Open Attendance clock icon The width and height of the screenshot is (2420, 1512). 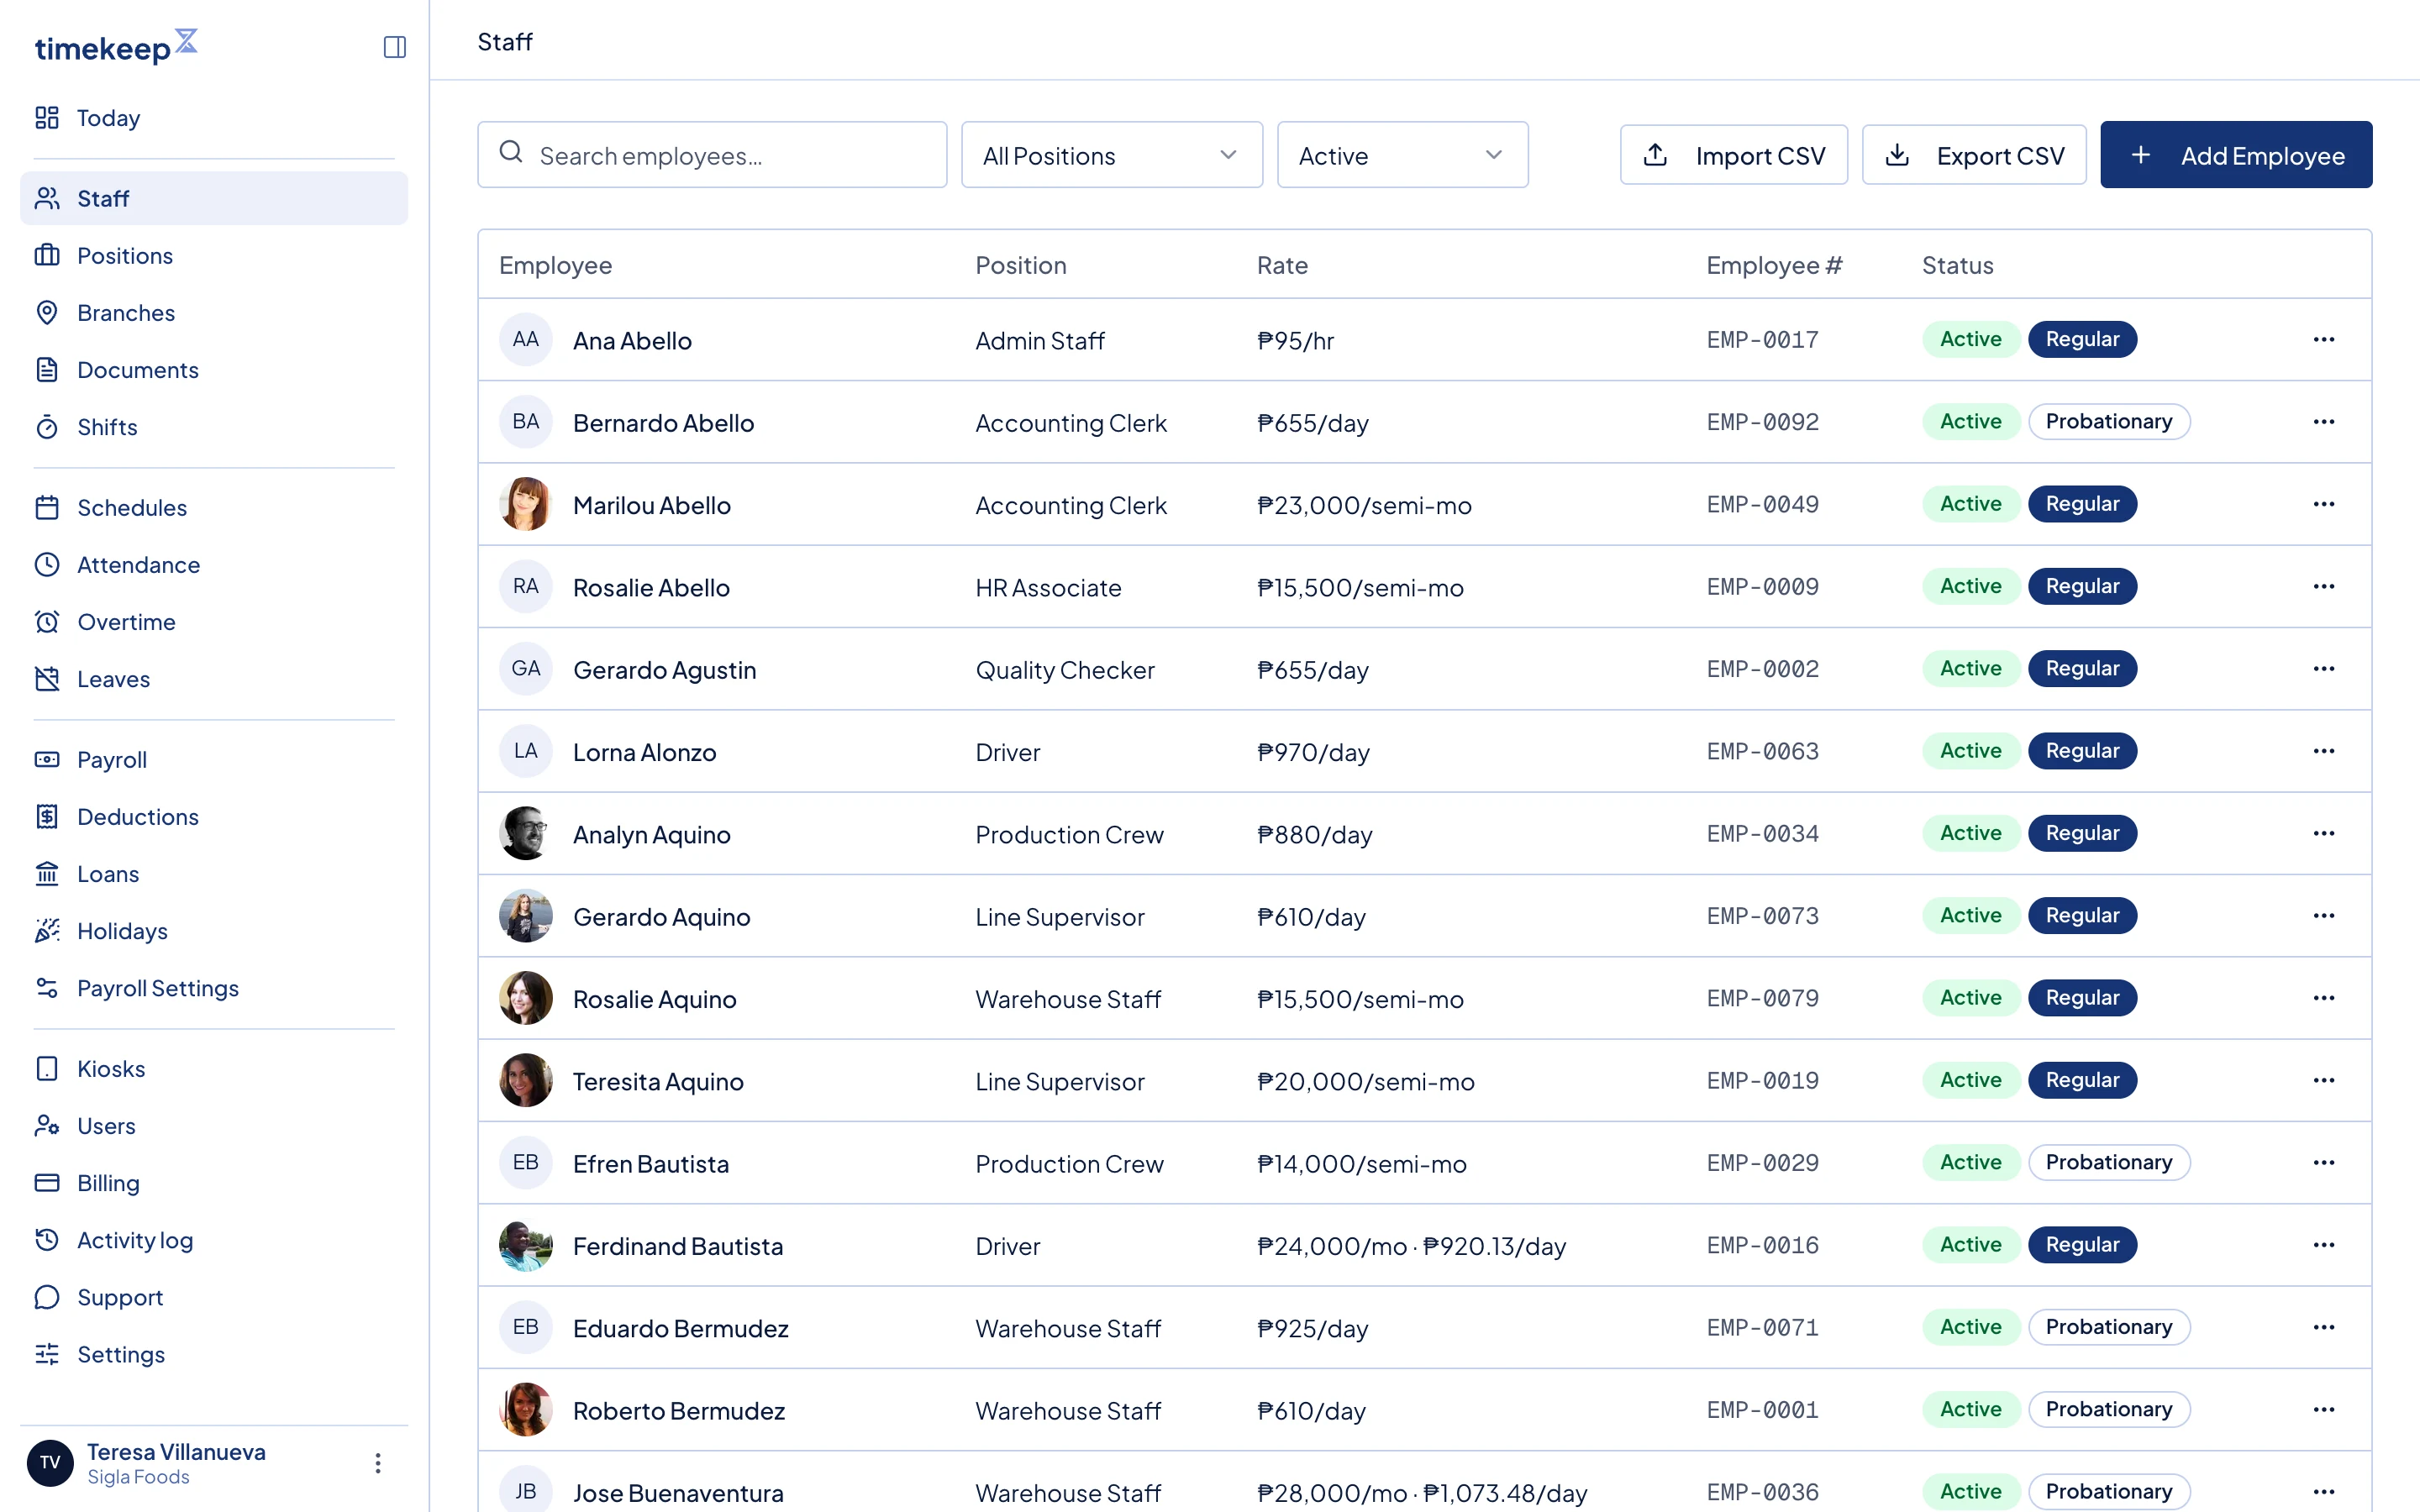coord(47,564)
